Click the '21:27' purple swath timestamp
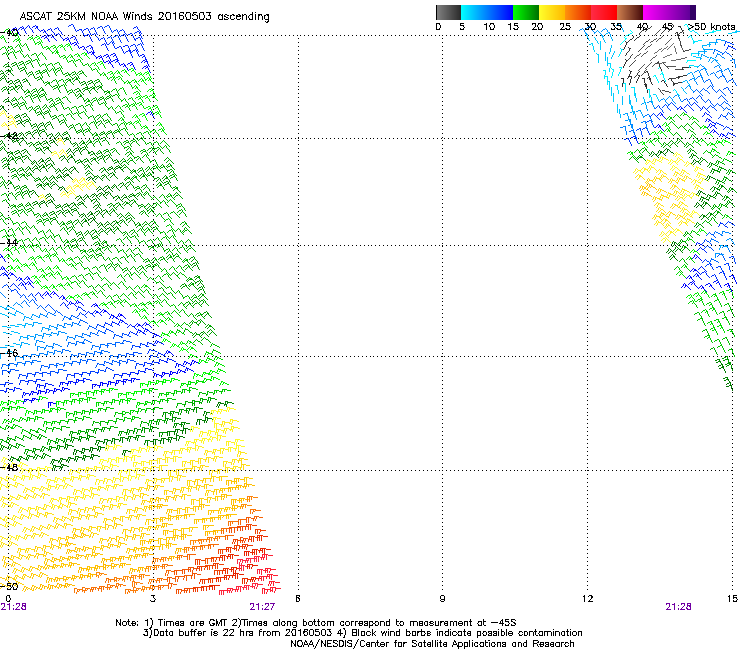Screen dimensions: 740x650 tap(262, 607)
